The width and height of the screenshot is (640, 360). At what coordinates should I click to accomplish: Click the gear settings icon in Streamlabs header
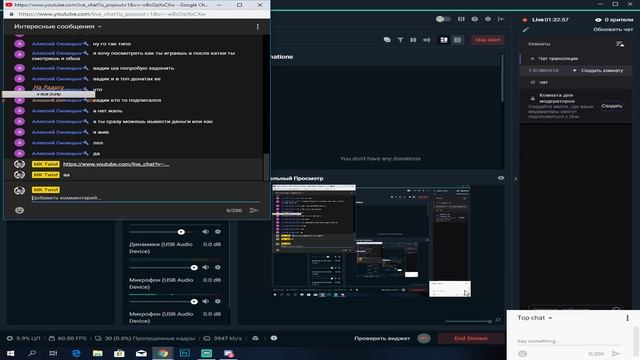488,19
